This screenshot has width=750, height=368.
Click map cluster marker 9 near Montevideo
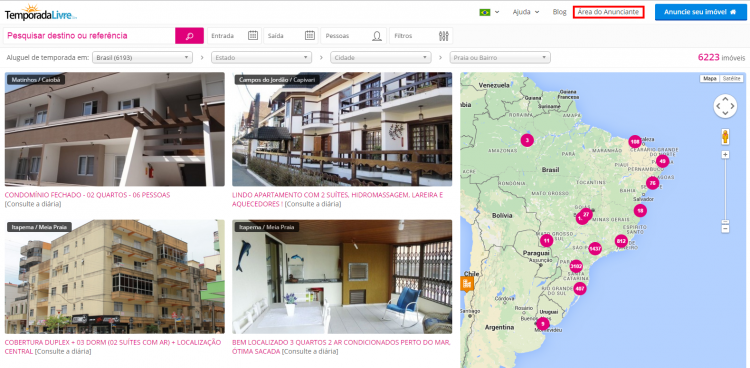pos(542,323)
